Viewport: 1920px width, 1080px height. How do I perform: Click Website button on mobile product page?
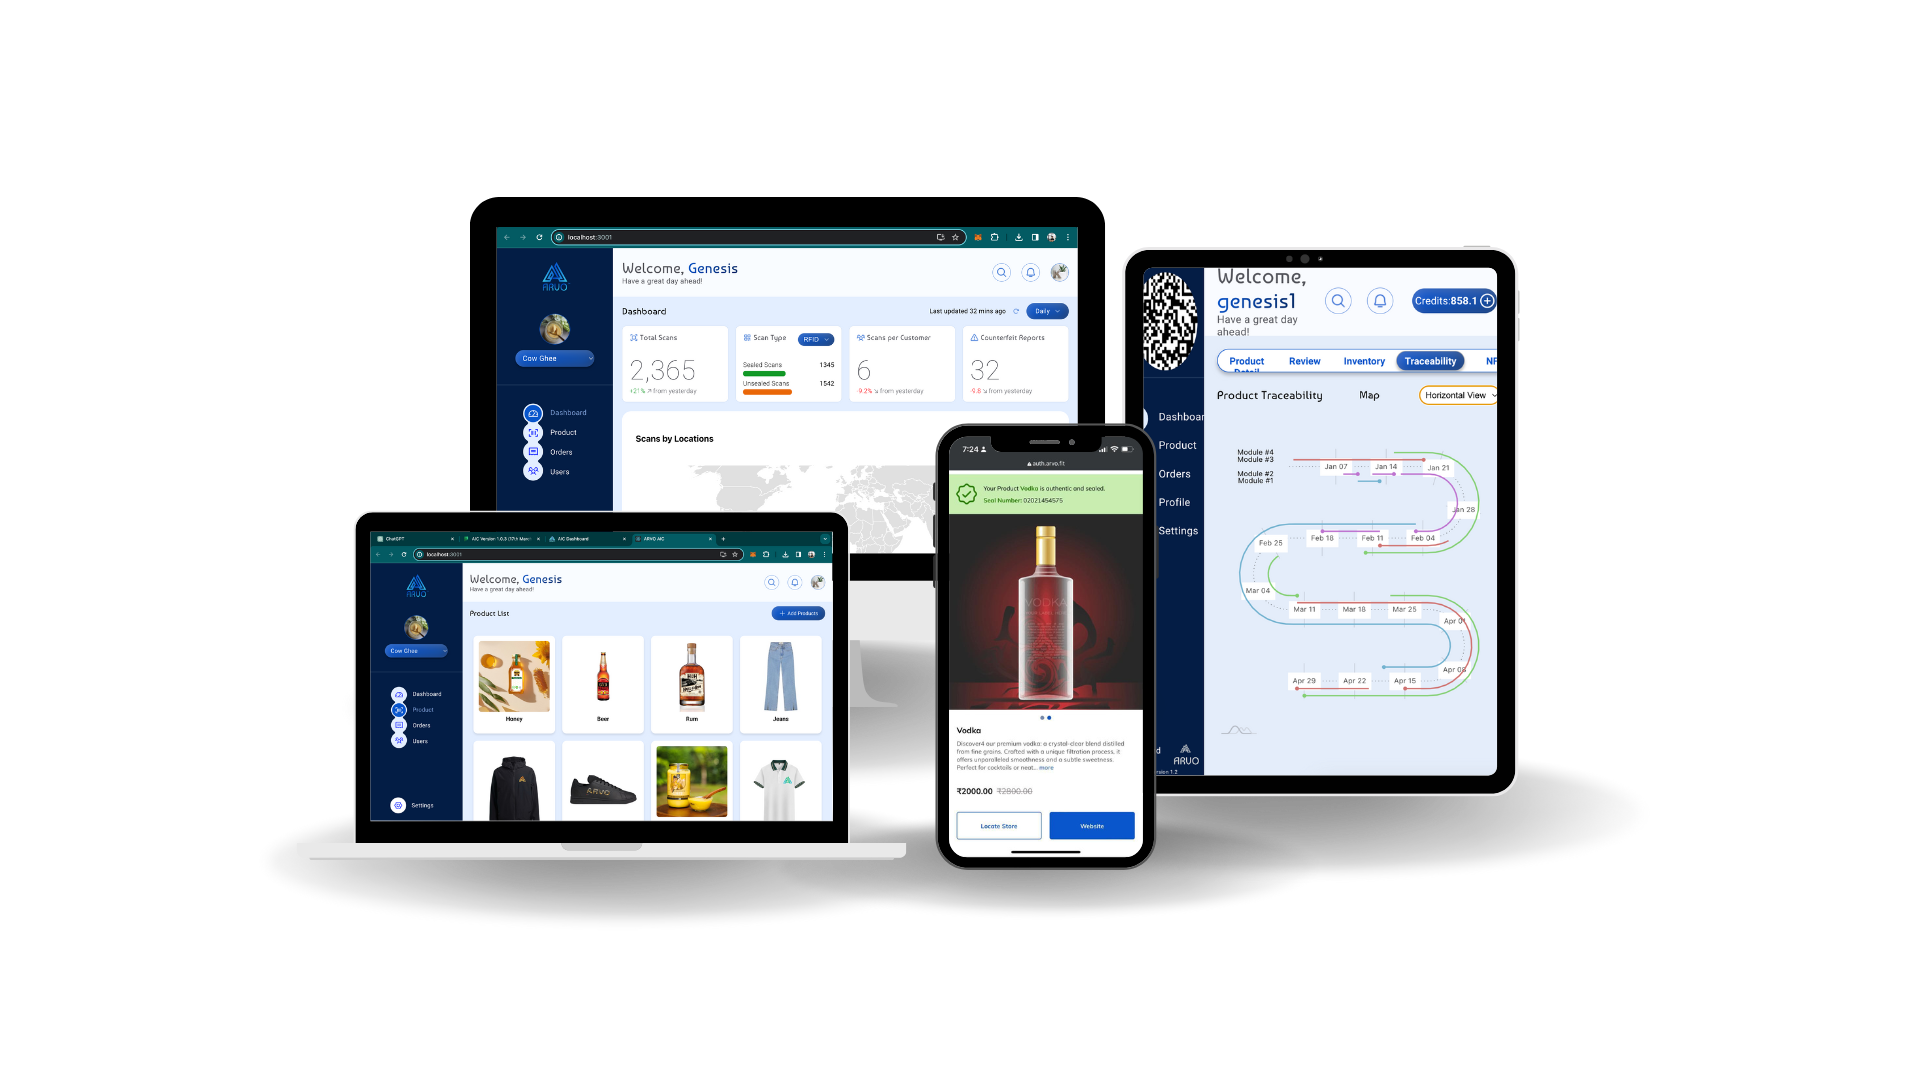(x=1092, y=825)
